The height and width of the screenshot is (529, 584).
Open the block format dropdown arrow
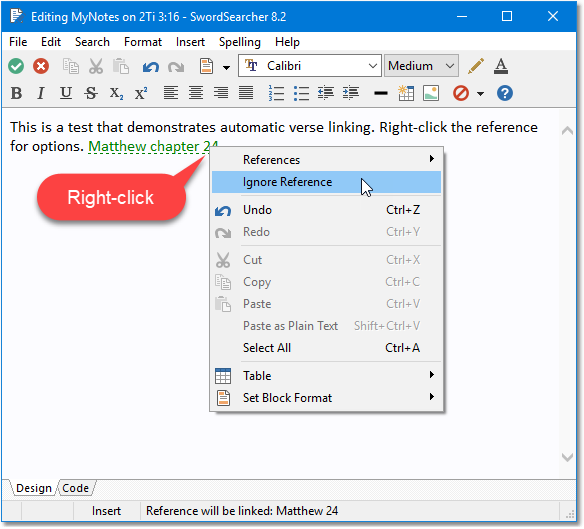(226, 67)
